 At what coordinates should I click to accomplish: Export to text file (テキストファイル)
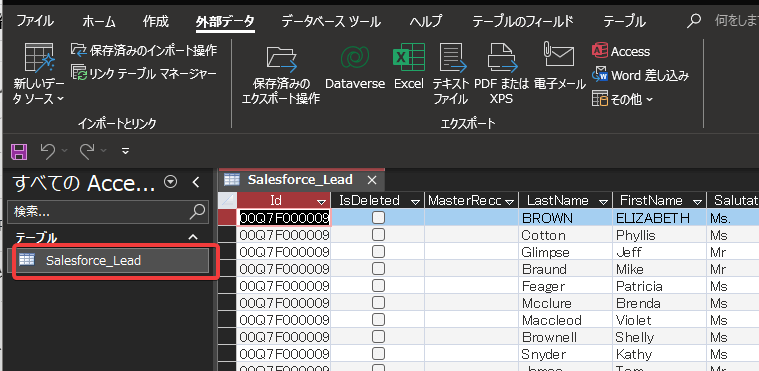click(451, 74)
